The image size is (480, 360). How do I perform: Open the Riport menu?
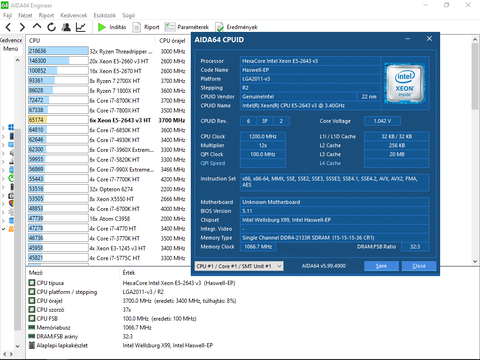click(46, 15)
